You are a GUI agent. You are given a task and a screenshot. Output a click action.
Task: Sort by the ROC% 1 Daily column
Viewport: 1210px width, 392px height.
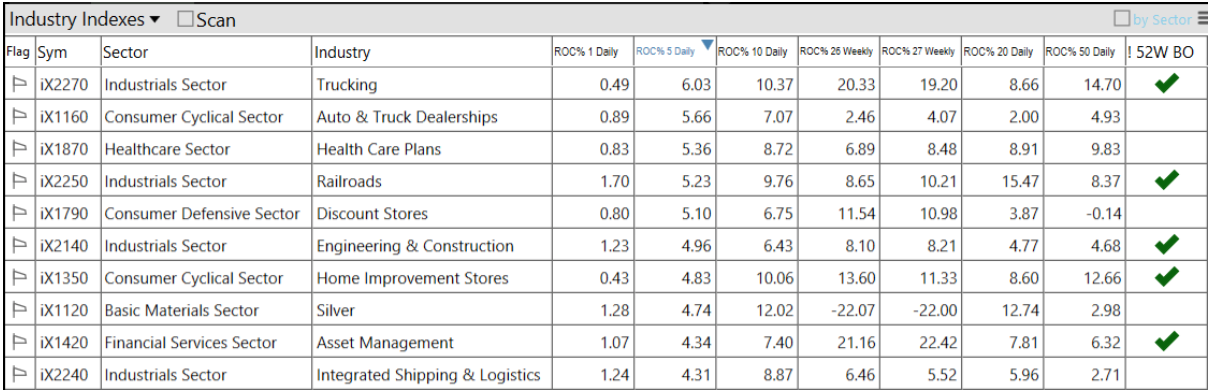586,52
